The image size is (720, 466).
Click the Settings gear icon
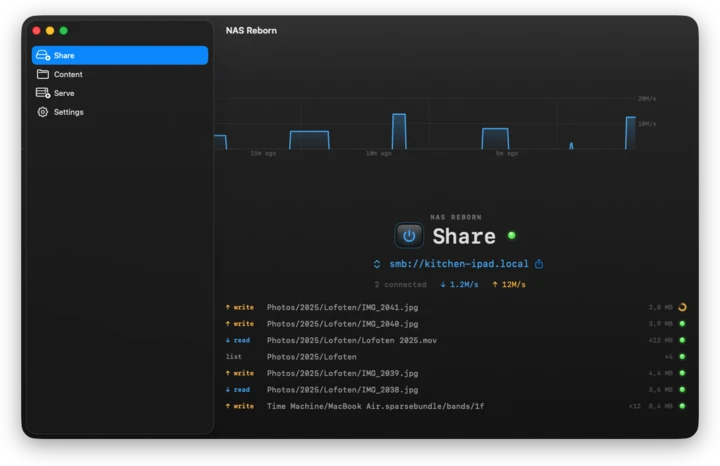pos(43,112)
